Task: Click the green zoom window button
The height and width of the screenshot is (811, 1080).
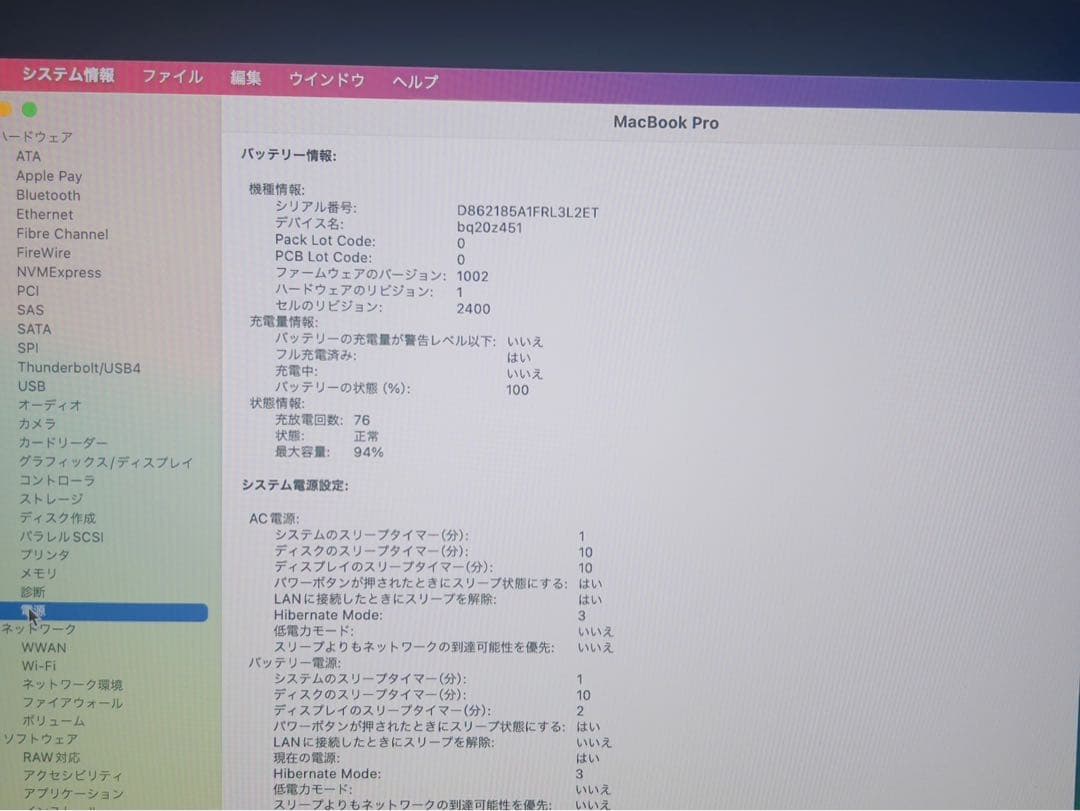Action: coord(29,110)
